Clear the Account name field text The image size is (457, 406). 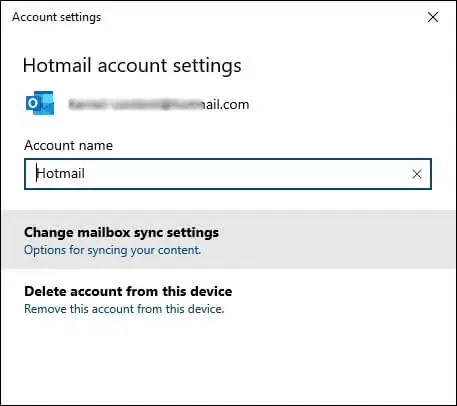417,174
